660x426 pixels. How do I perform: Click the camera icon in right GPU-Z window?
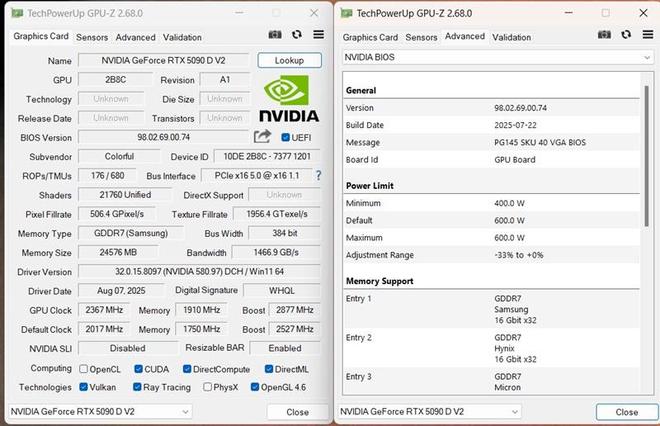[605, 37]
